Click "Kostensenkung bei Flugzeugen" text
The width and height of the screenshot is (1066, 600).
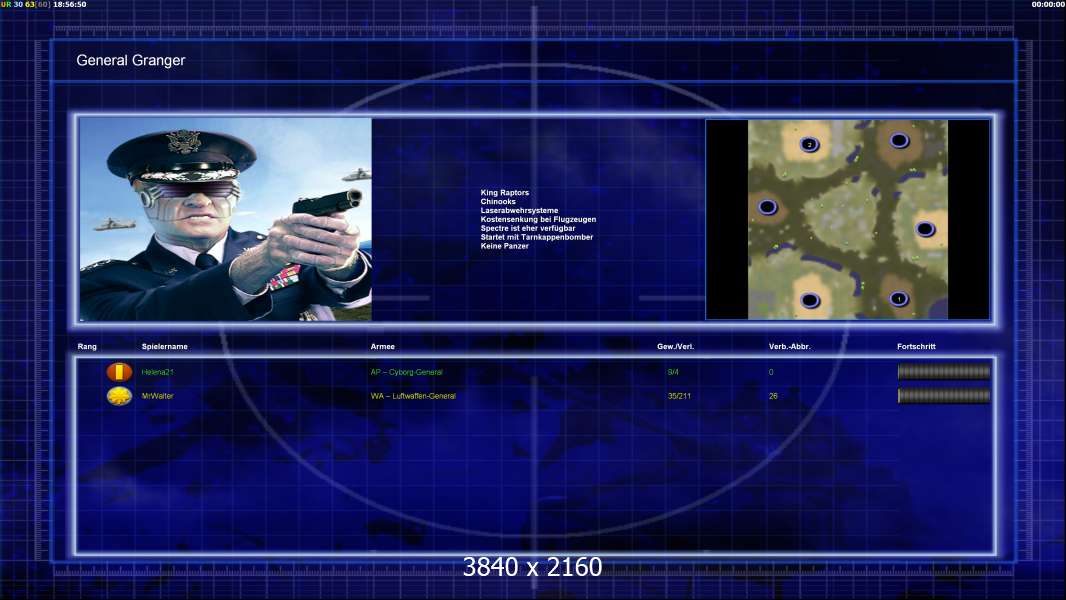pyautogui.click(x=538, y=219)
